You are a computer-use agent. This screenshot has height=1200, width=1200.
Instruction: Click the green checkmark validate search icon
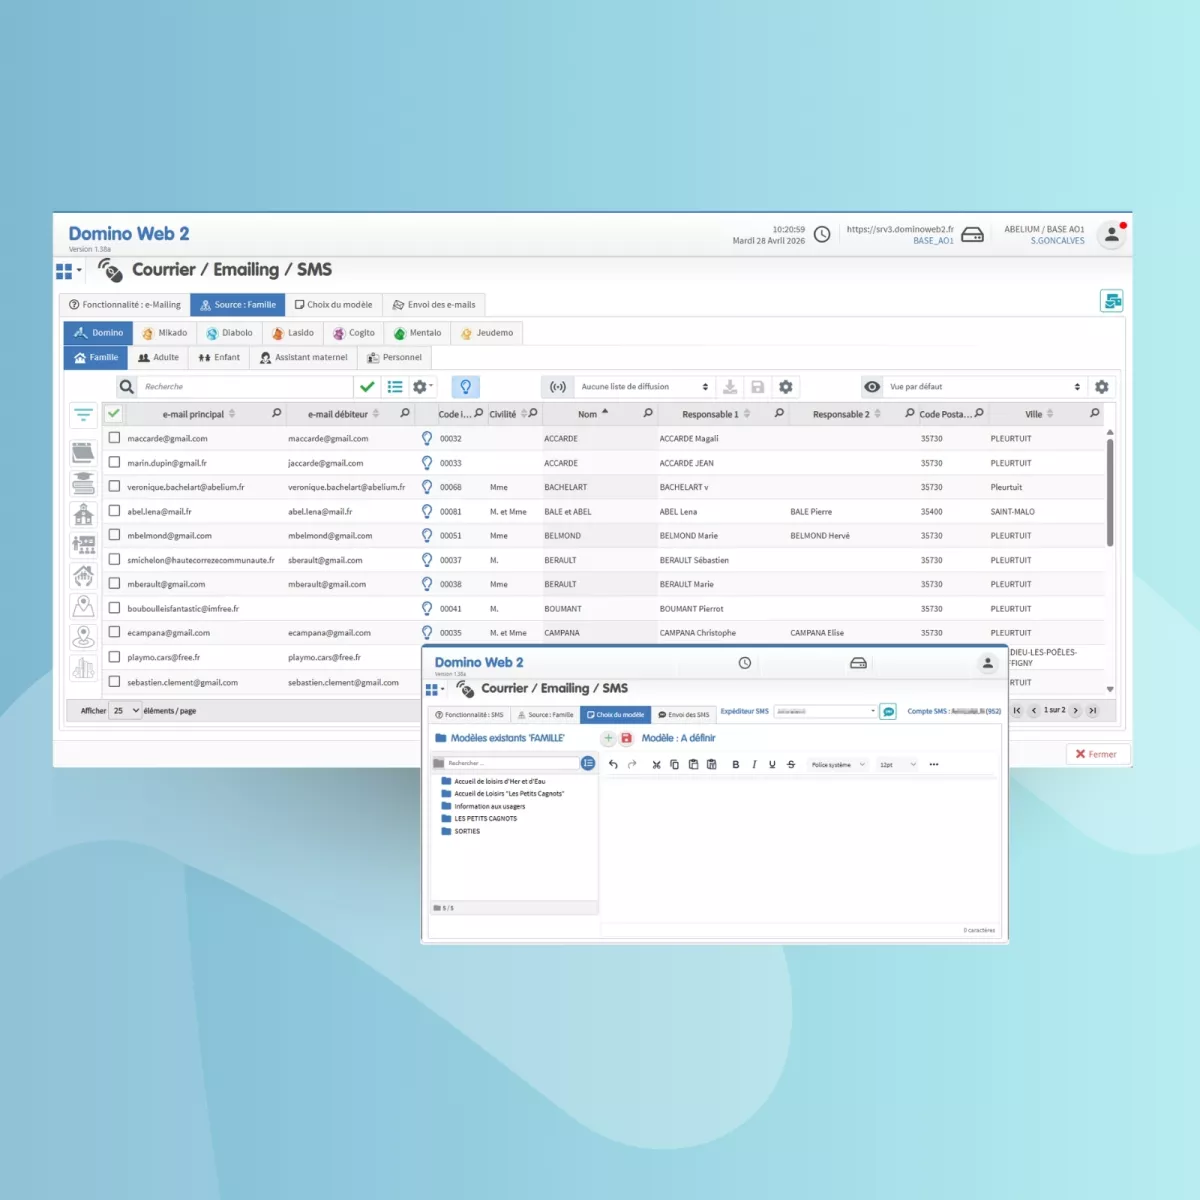[x=367, y=387]
